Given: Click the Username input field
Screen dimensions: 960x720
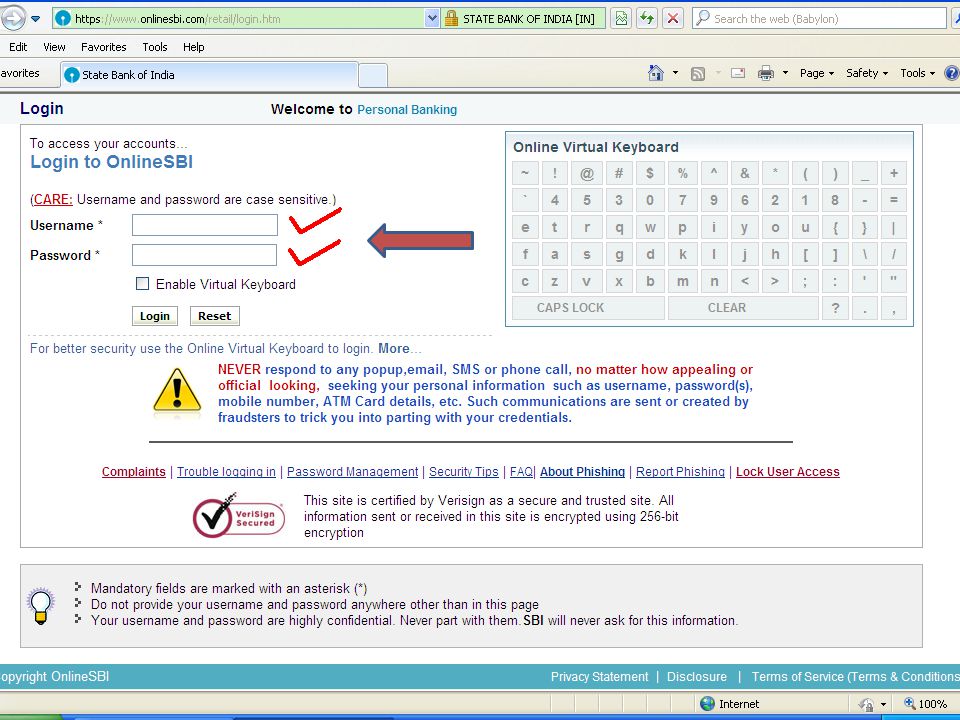Looking at the screenshot, I should 204,225.
